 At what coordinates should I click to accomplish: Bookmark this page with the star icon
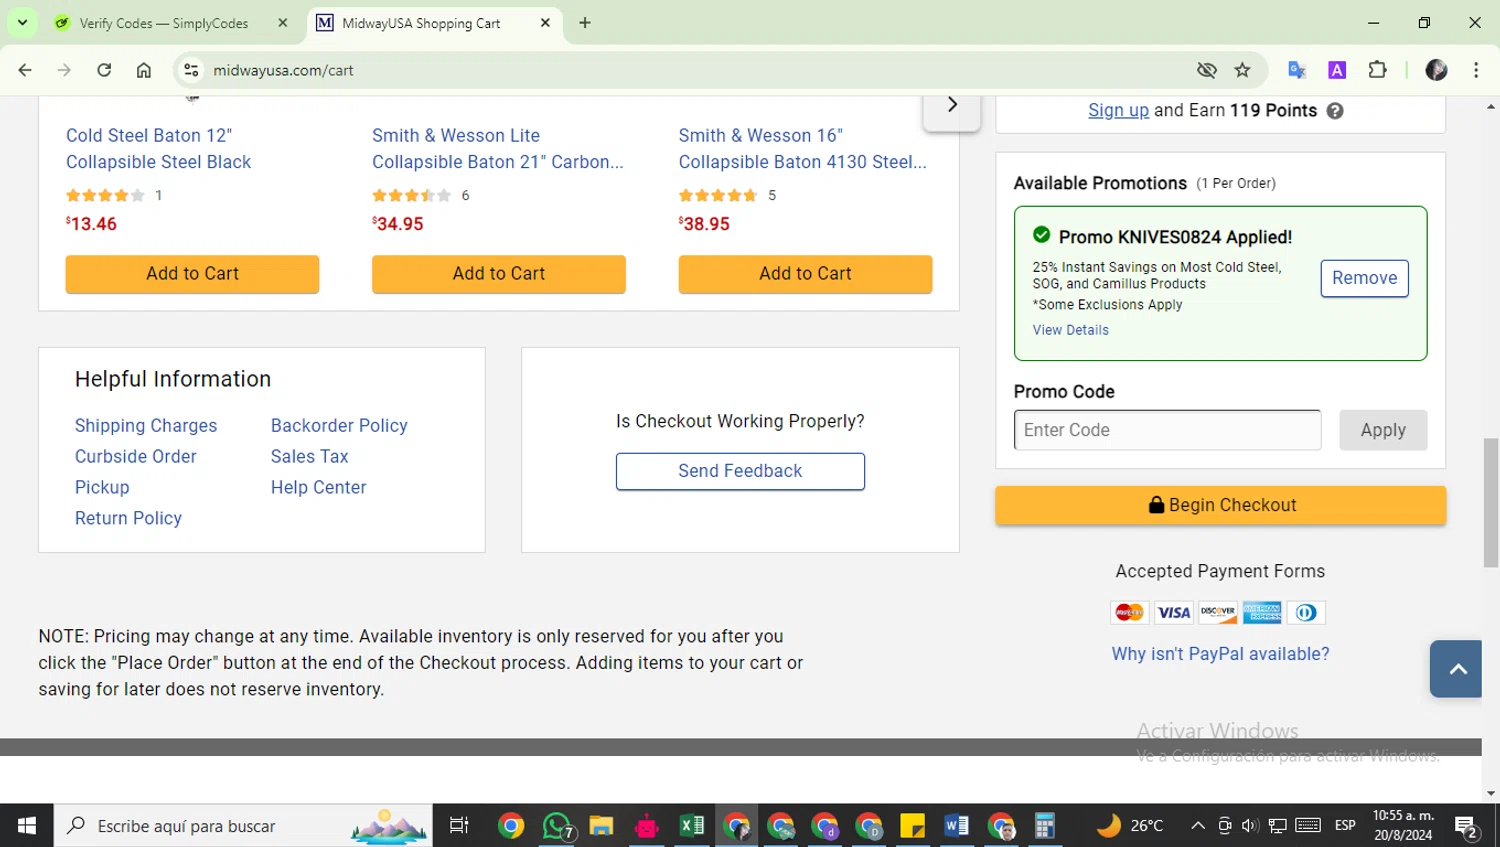tap(1242, 70)
